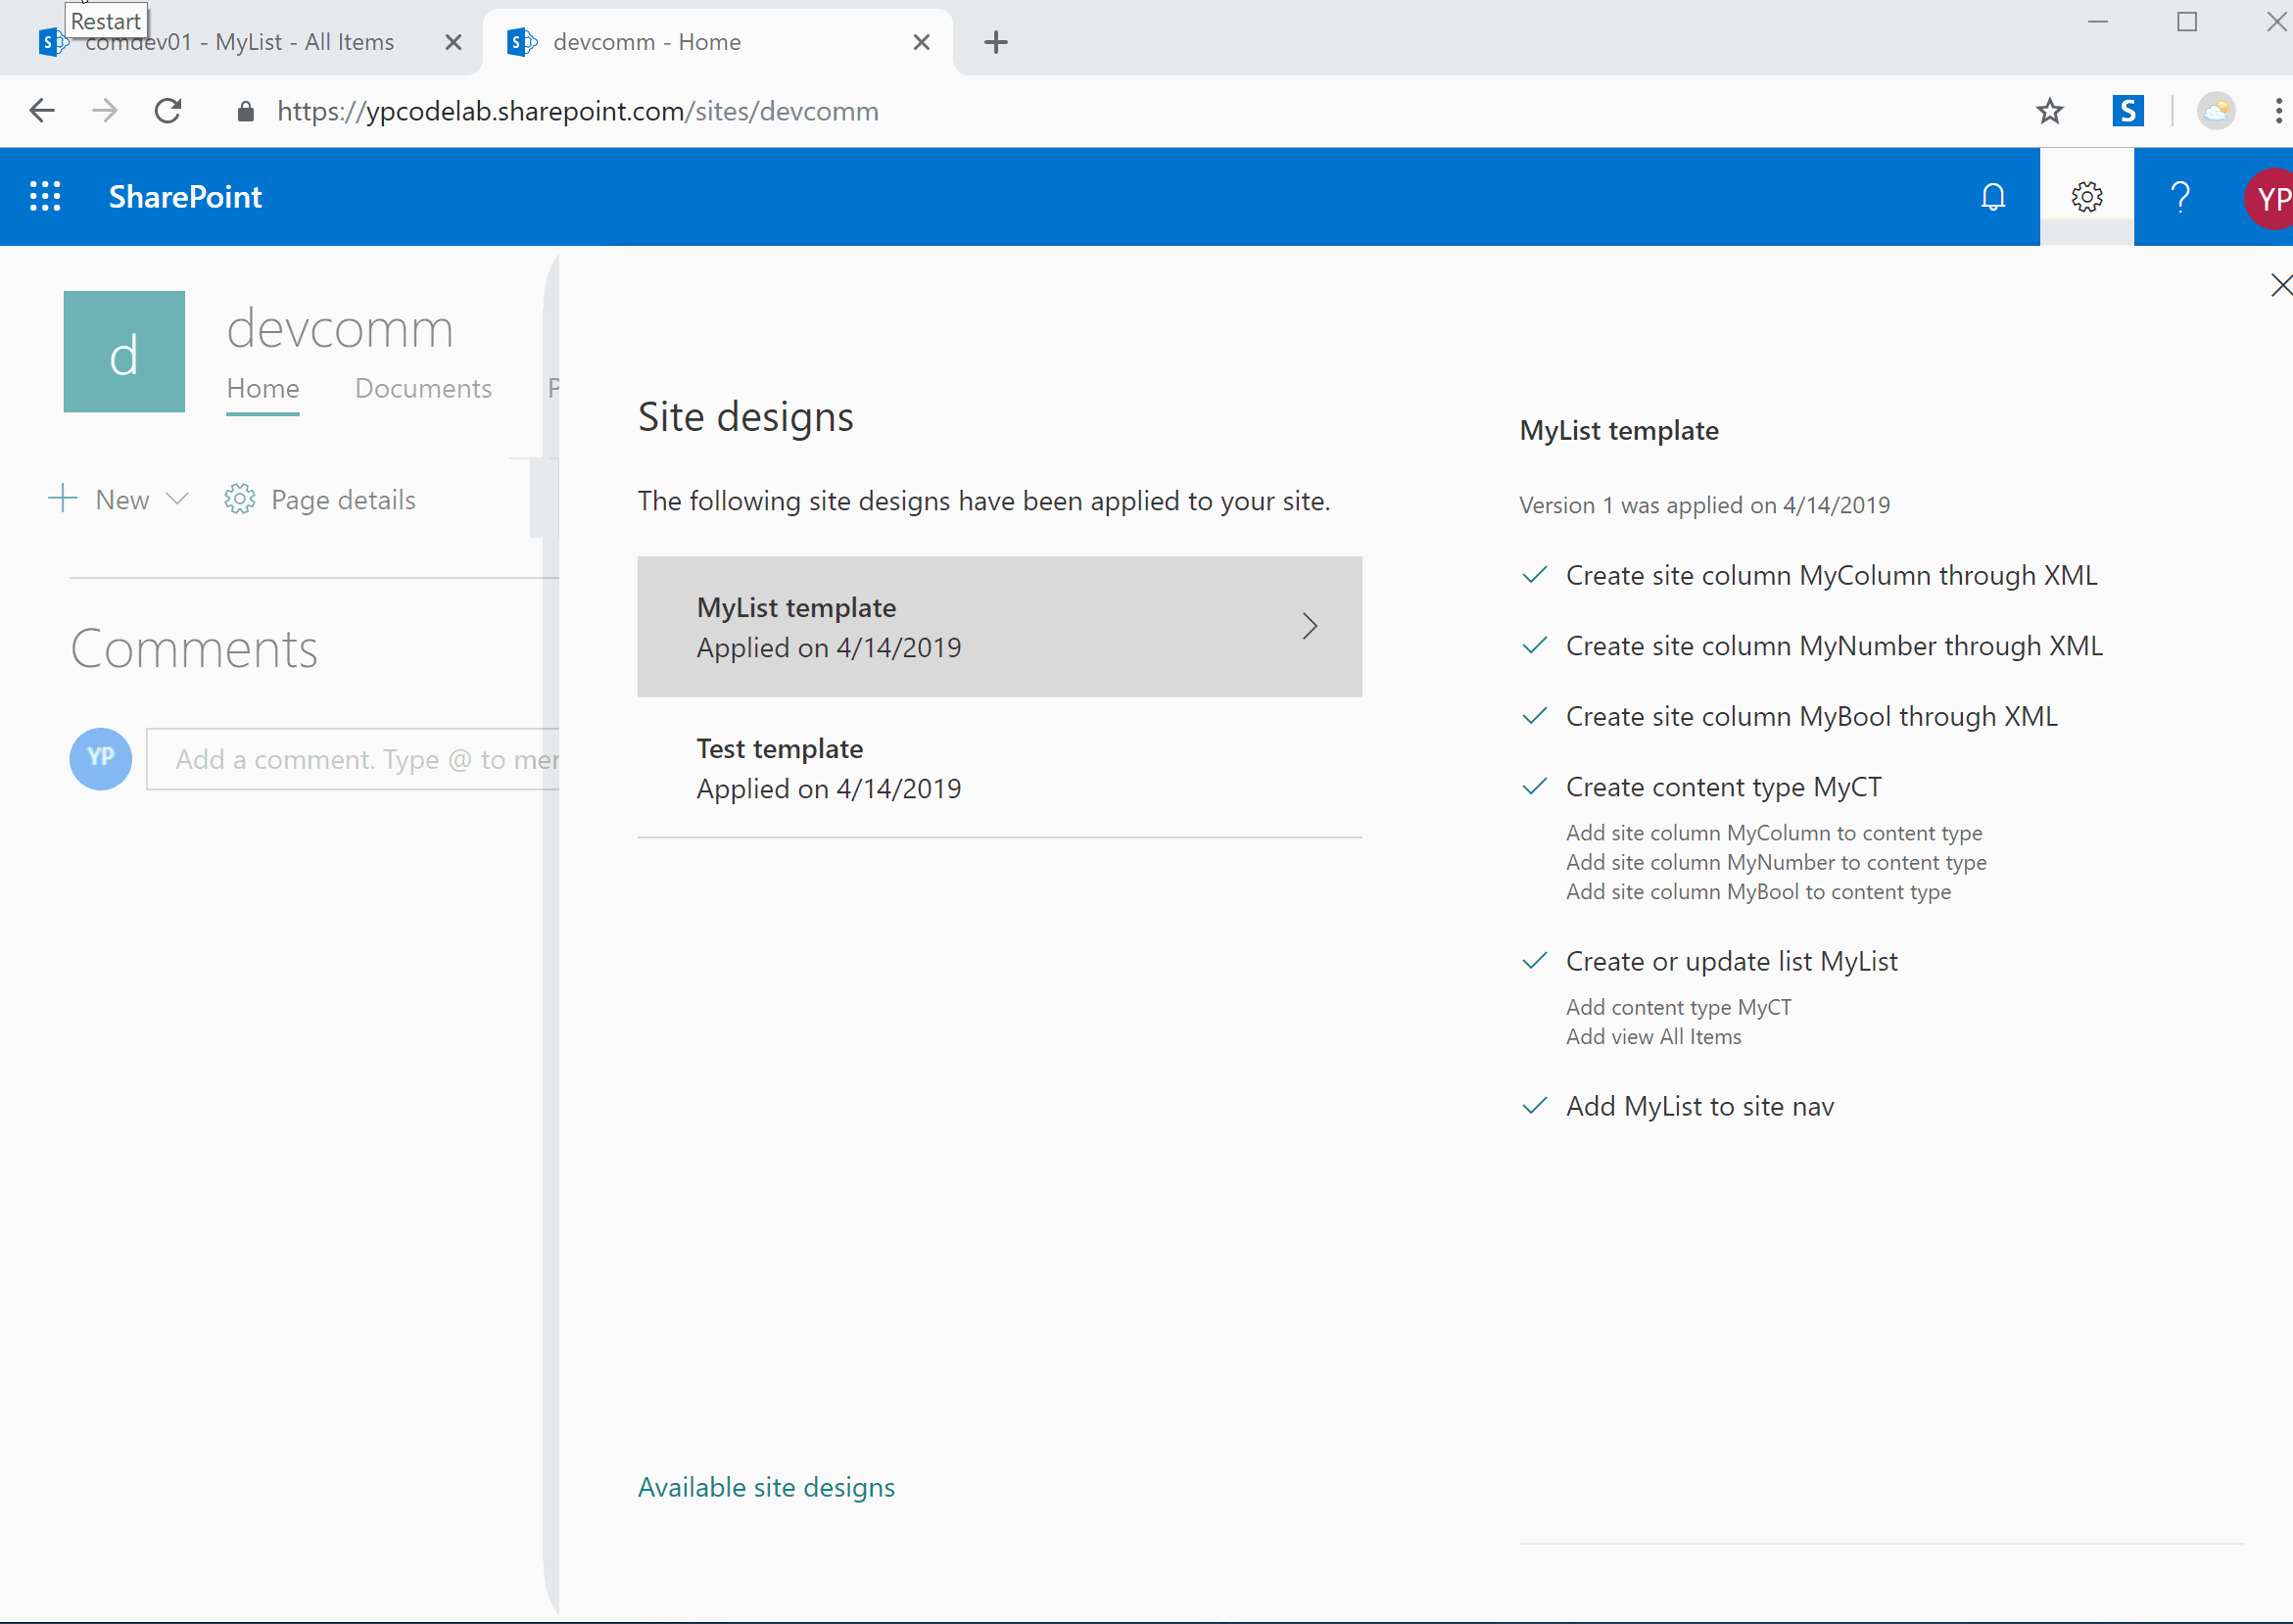
Task: Click the settings gear icon
Action: point(2087,197)
